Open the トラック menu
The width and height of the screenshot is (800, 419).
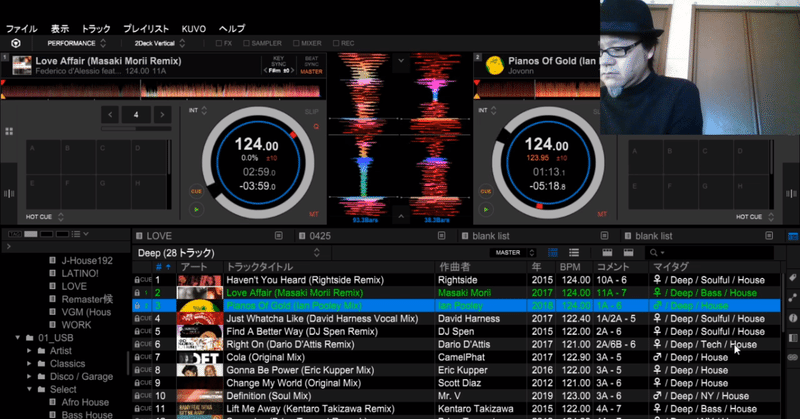[96, 29]
